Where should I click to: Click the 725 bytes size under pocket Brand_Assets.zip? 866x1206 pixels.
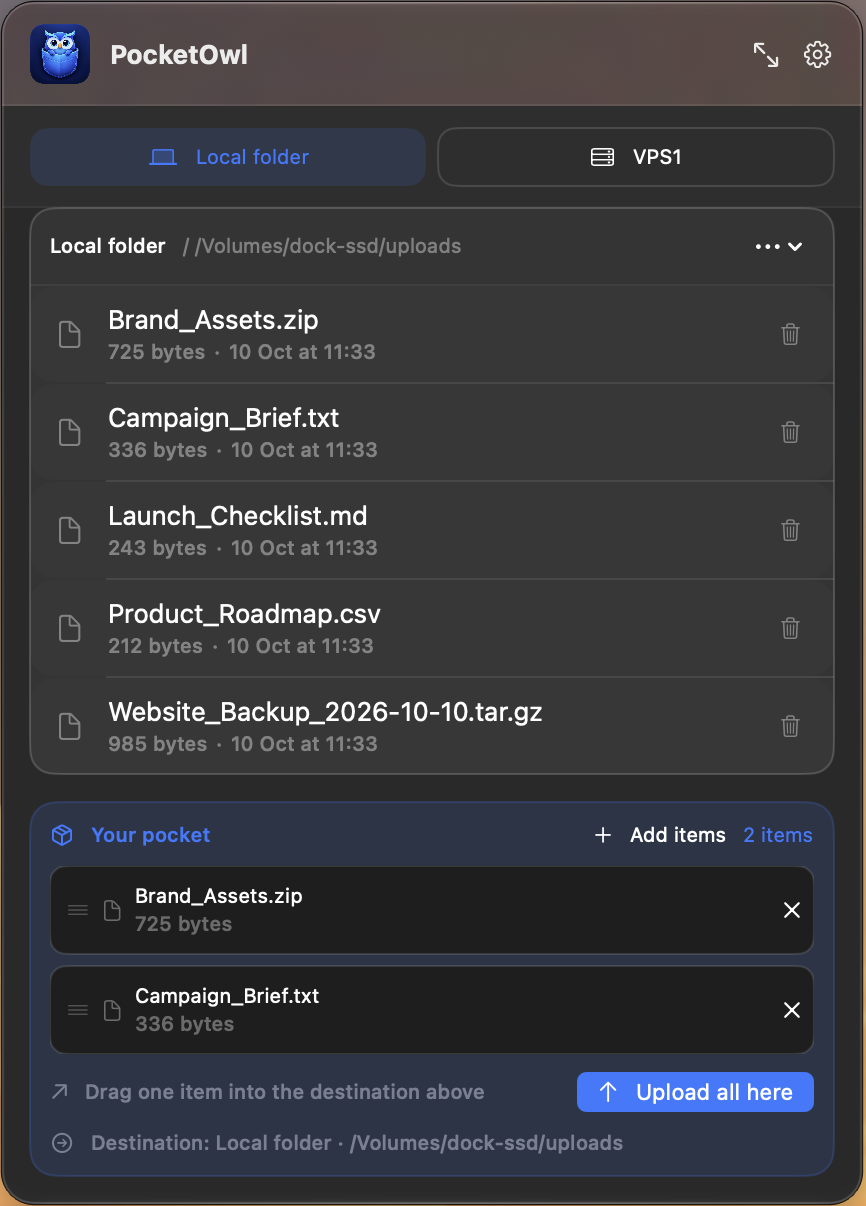tap(183, 924)
